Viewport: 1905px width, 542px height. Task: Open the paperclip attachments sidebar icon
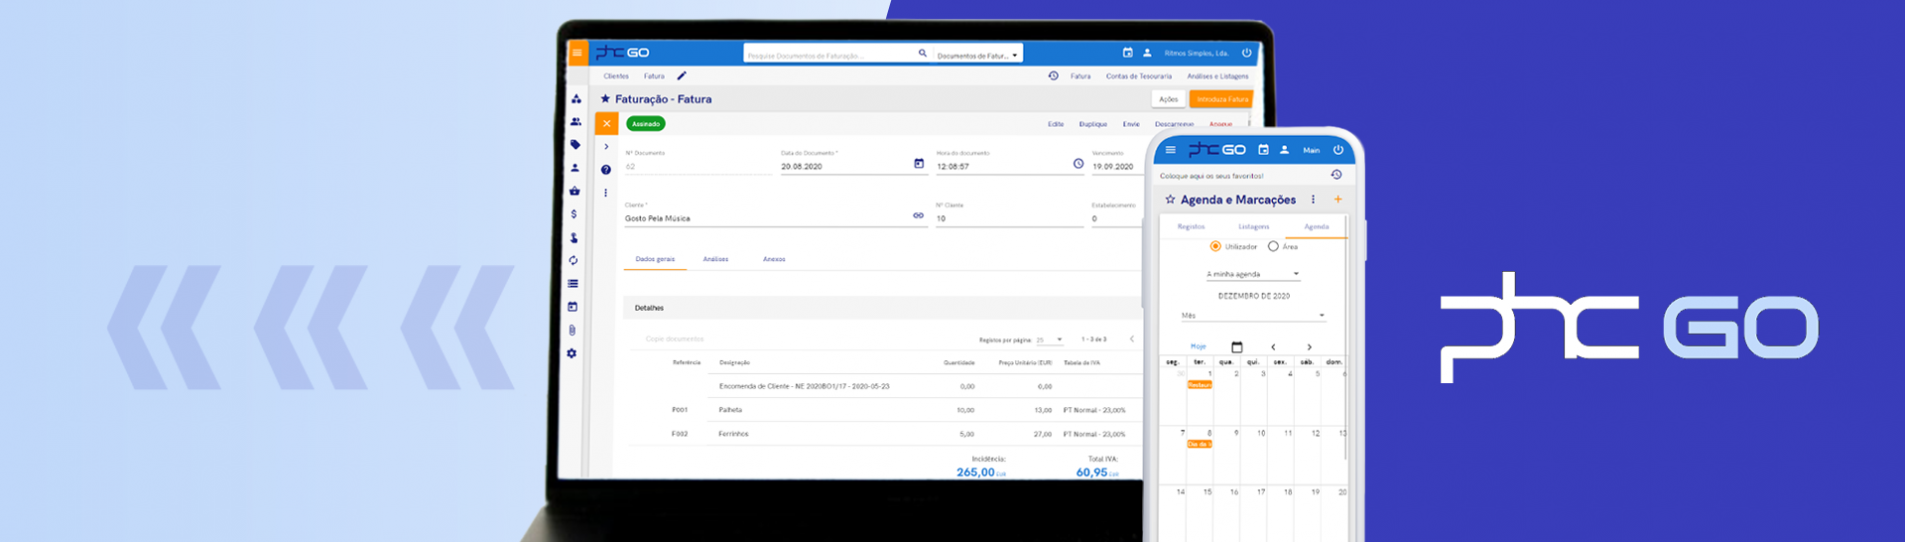pyautogui.click(x=572, y=330)
